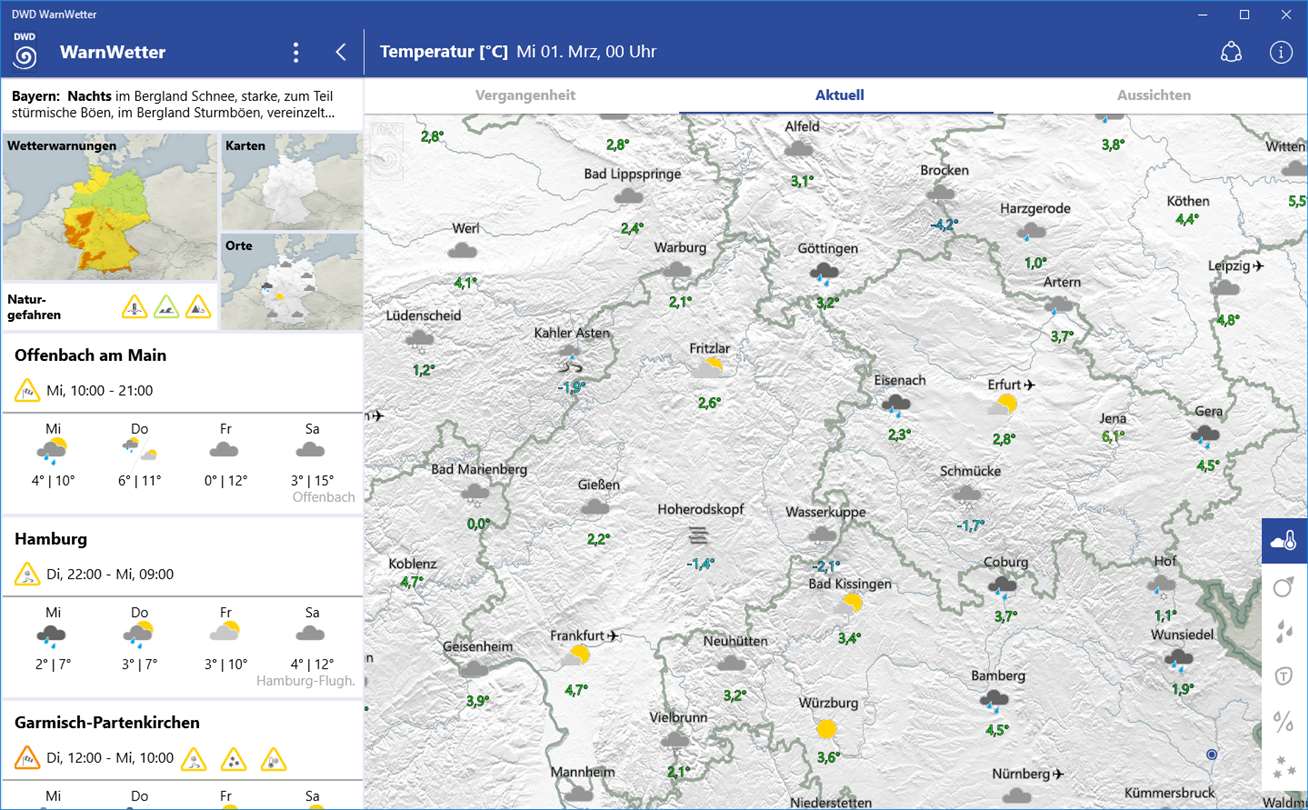Open the Hamburg location card

(181, 607)
